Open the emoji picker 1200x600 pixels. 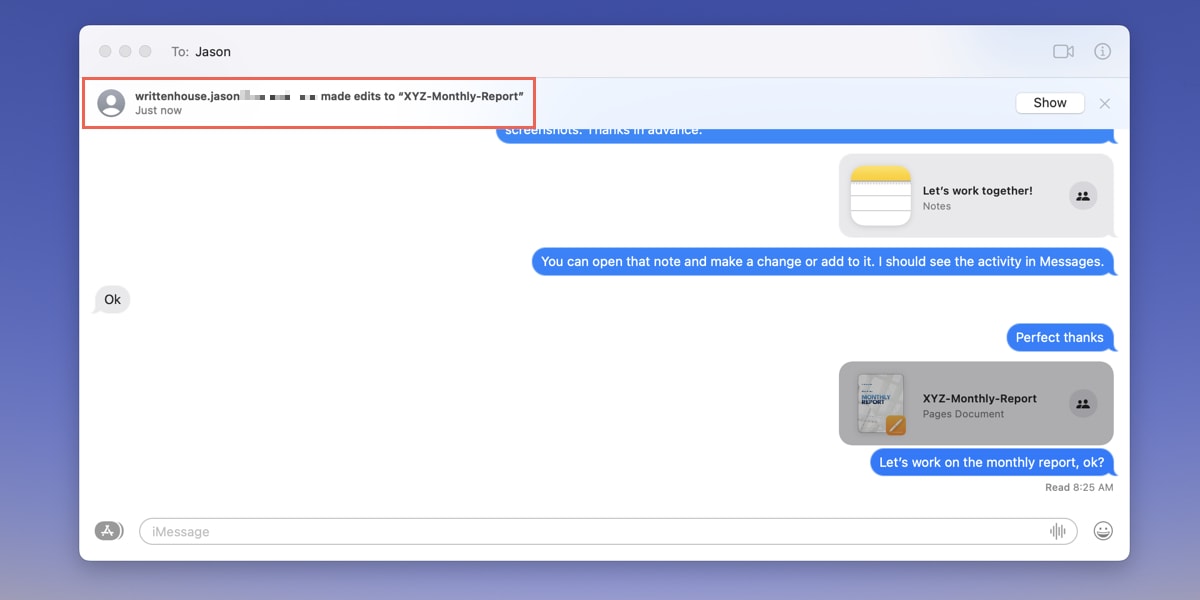click(x=1103, y=530)
